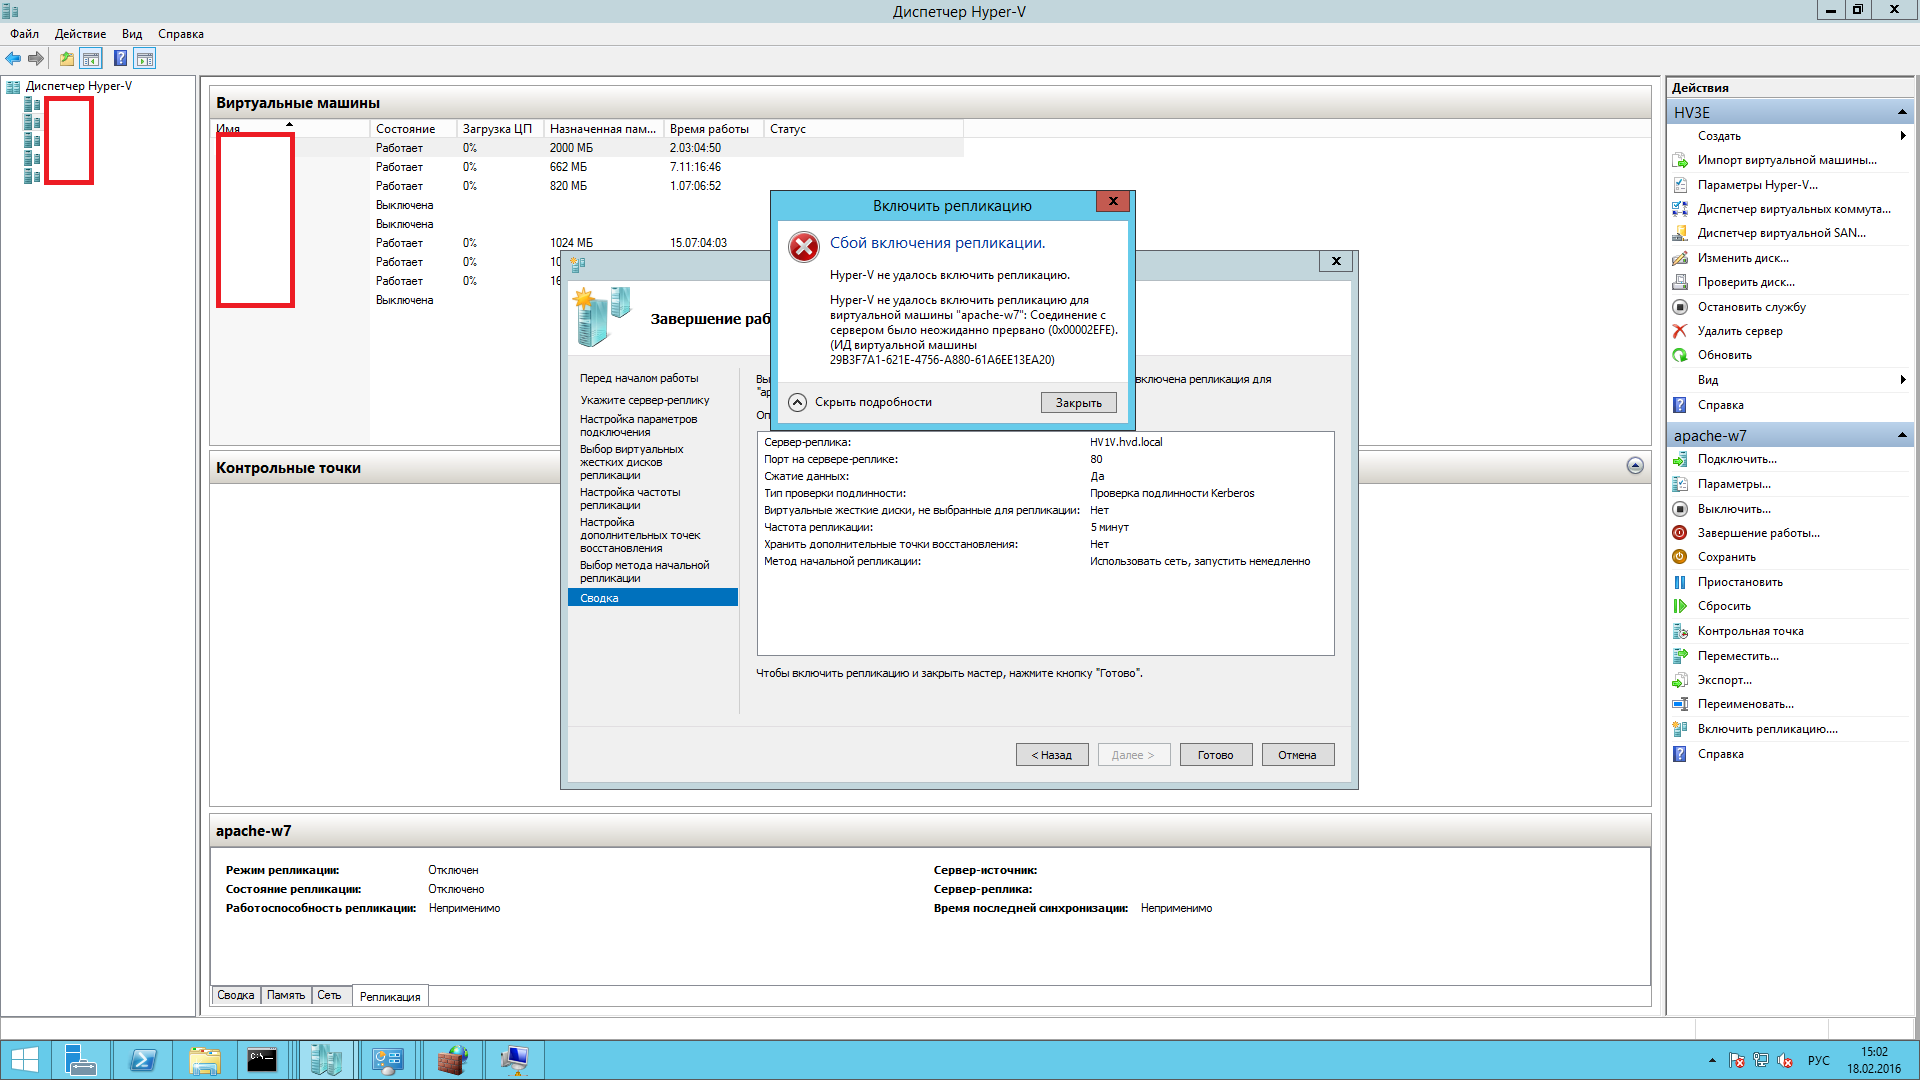The image size is (1920, 1080).
Task: Switch to the Репликация tab
Action: (390, 996)
